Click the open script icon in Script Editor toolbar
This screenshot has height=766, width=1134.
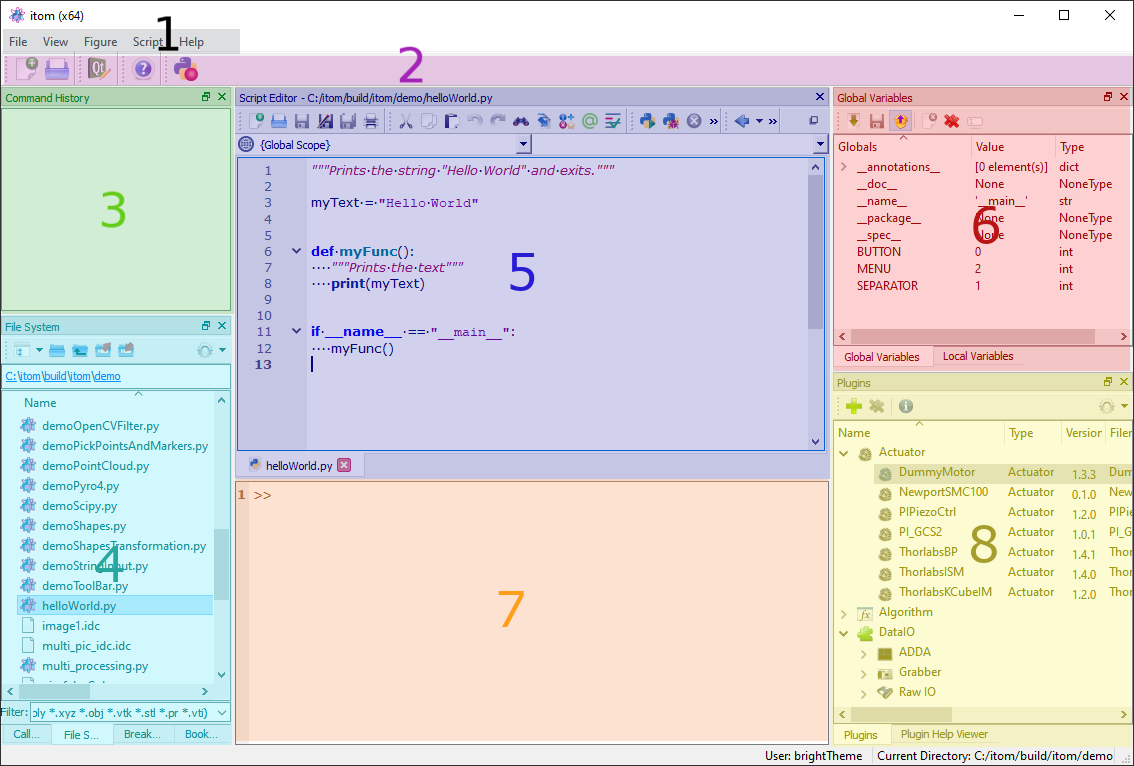tap(279, 121)
